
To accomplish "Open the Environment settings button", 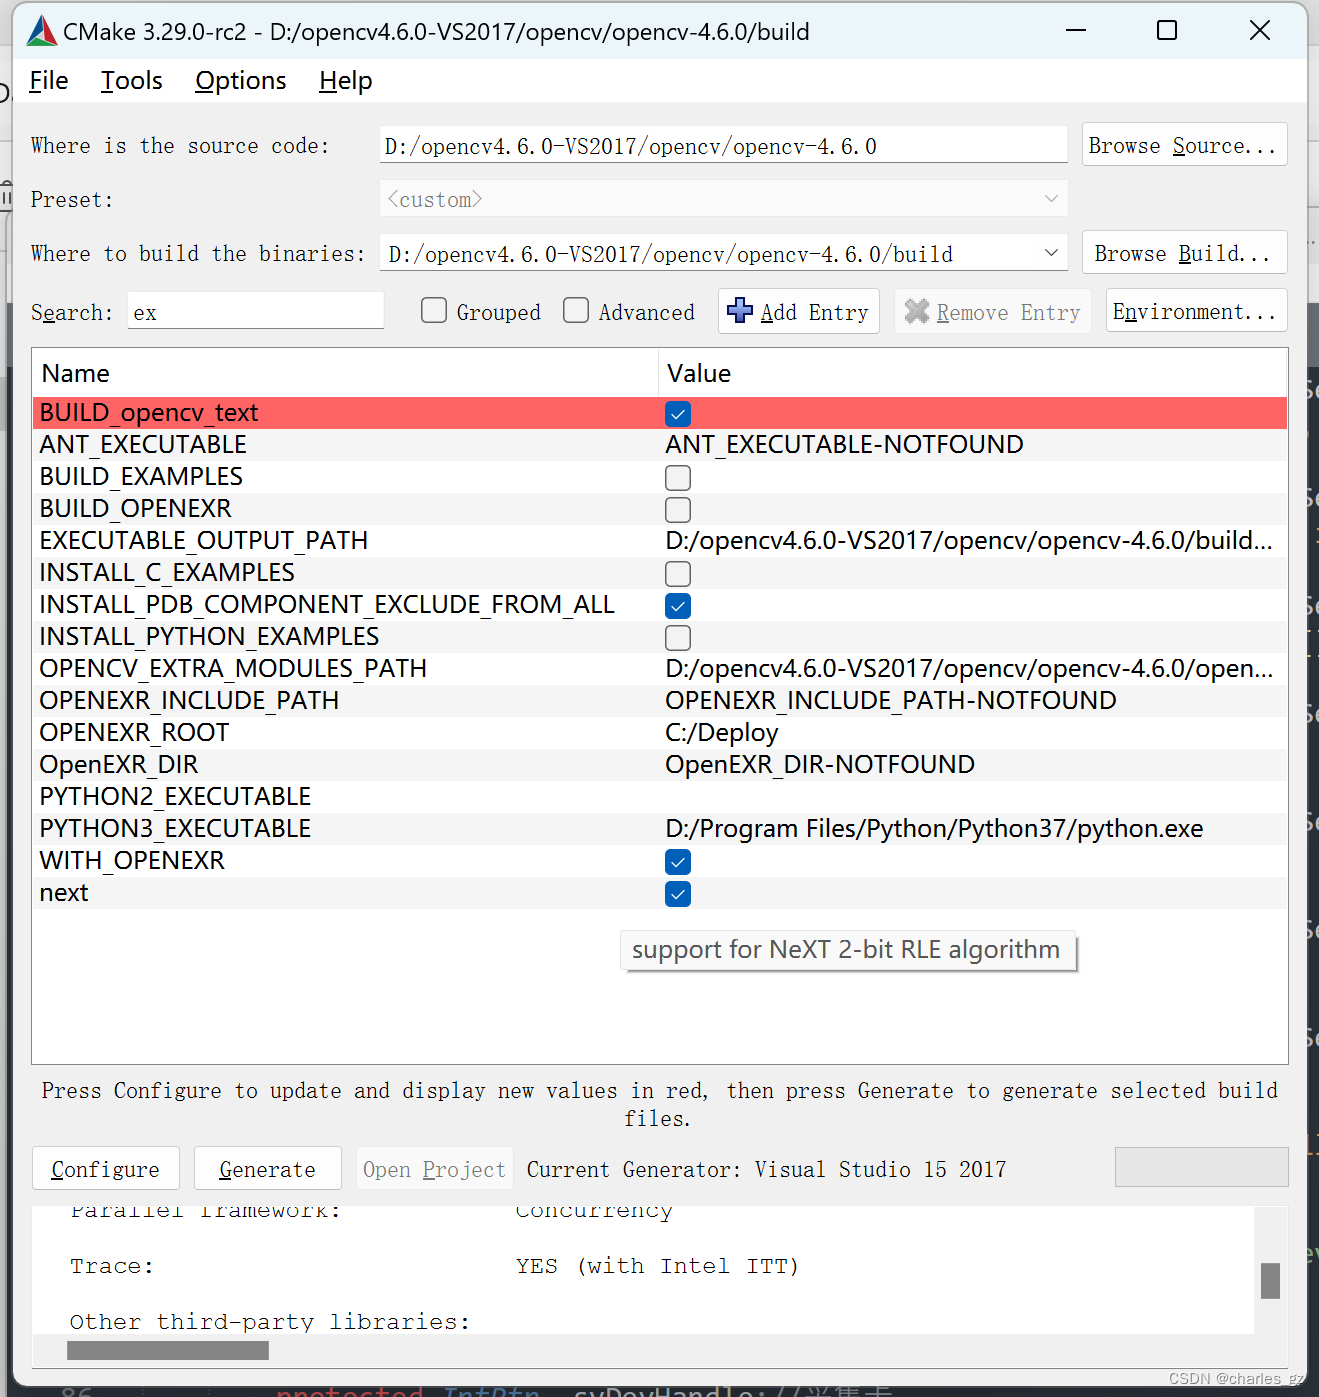I will coord(1196,311).
